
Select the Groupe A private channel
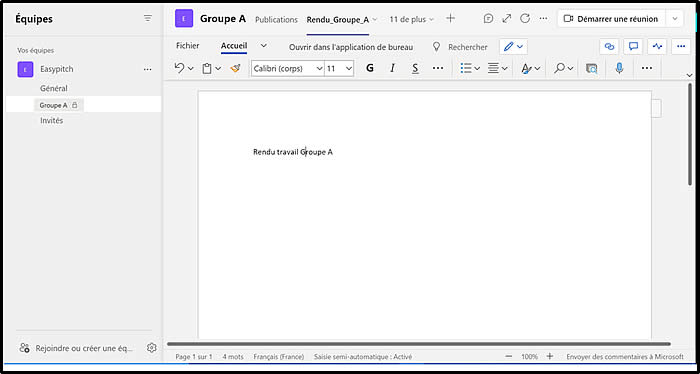click(x=83, y=105)
